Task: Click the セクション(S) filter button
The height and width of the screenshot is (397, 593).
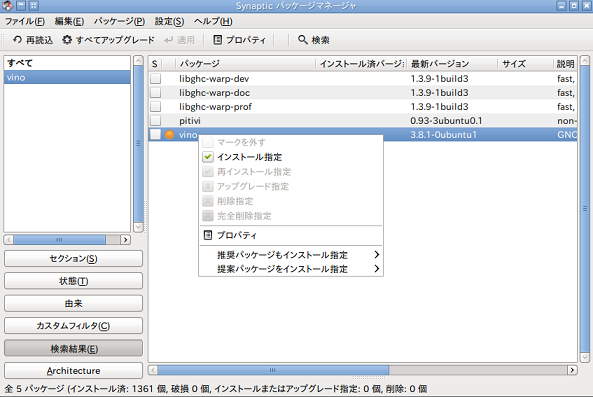Action: coord(73,259)
